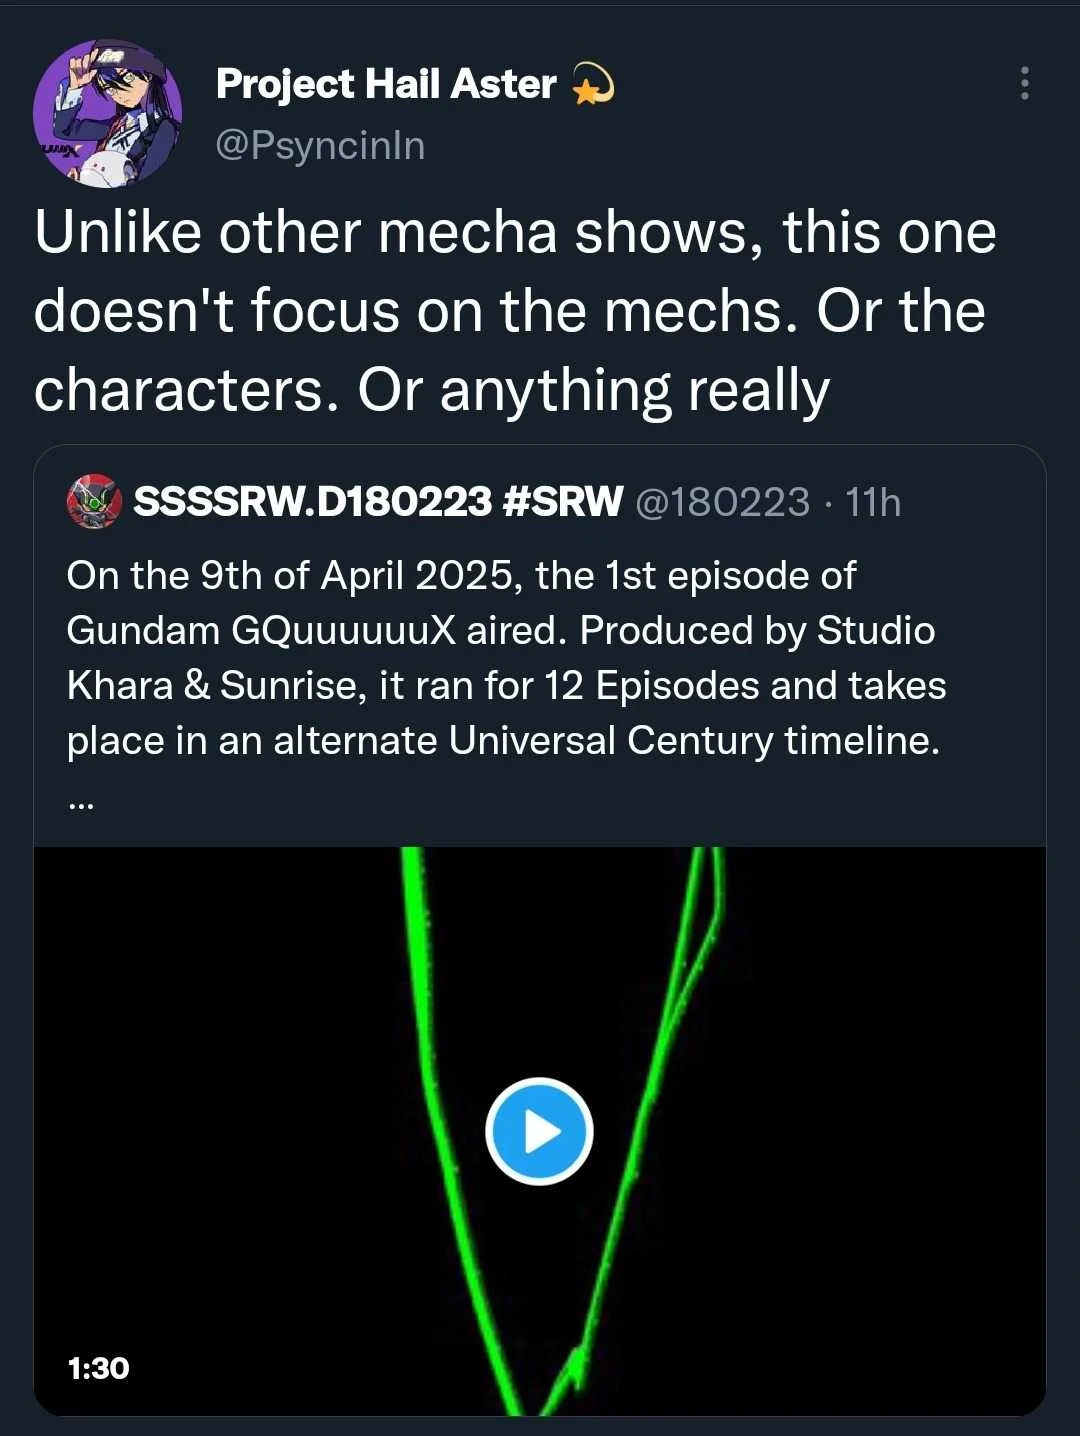The image size is (1080, 1436).
Task: Tap the SSSSRW quoted account avatar
Action: click(x=94, y=502)
